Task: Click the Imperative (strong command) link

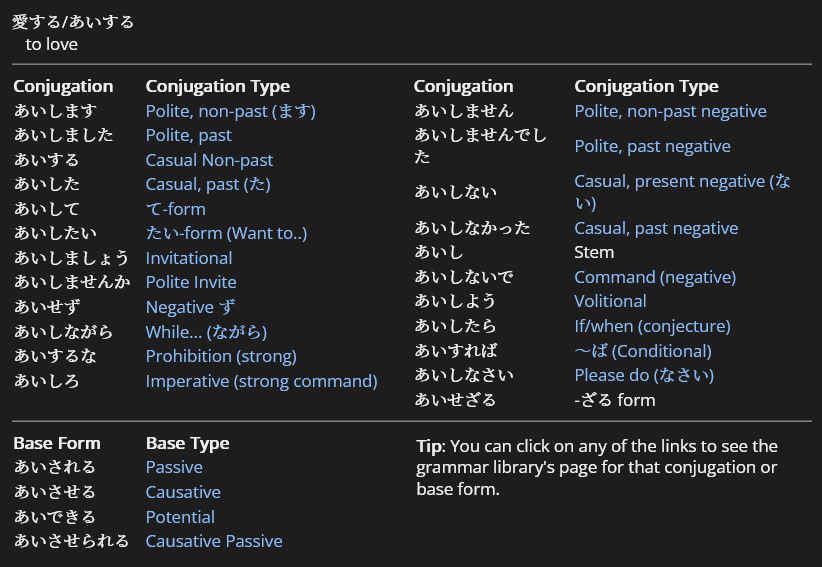Action: tap(261, 381)
